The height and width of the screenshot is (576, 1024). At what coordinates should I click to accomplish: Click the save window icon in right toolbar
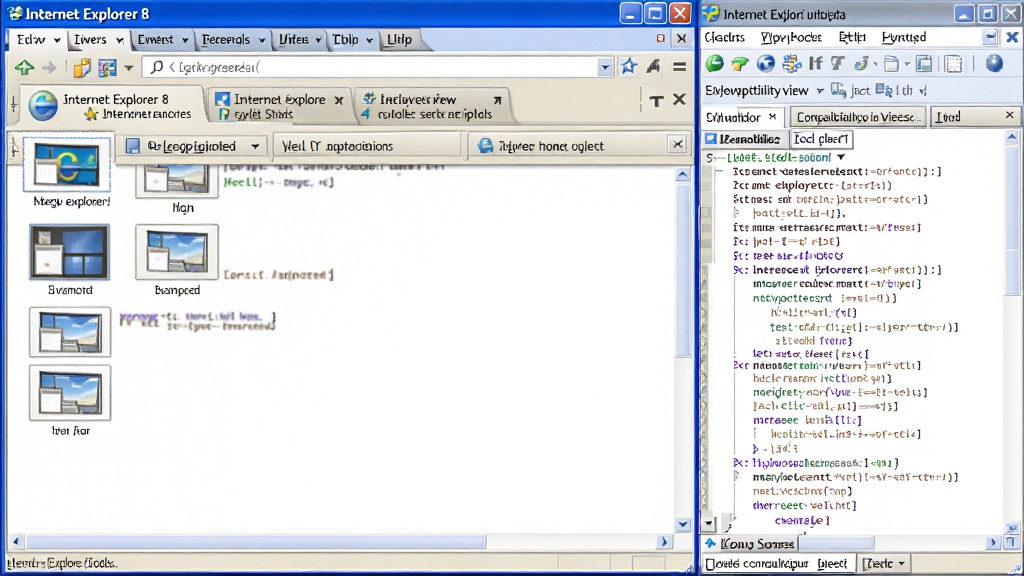[924, 63]
